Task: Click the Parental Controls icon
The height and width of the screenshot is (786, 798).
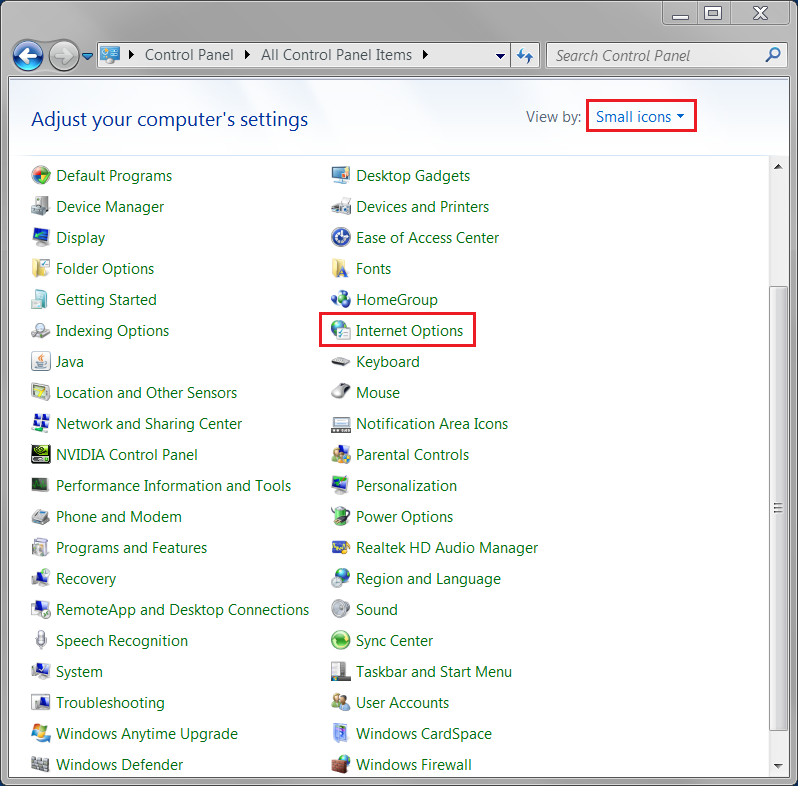Action: click(x=340, y=455)
